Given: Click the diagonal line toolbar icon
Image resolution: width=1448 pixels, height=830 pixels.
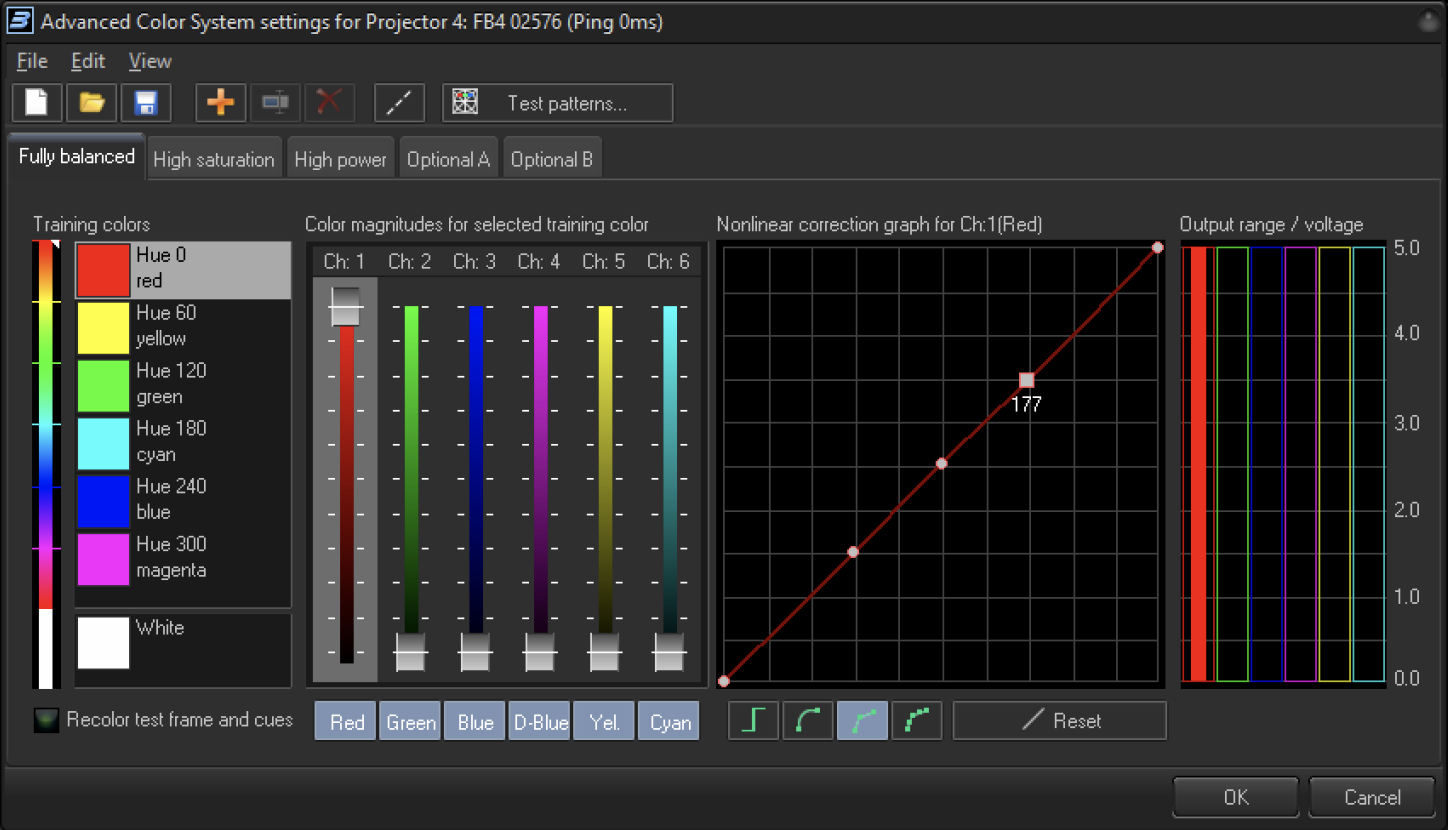Looking at the screenshot, I should pyautogui.click(x=399, y=103).
